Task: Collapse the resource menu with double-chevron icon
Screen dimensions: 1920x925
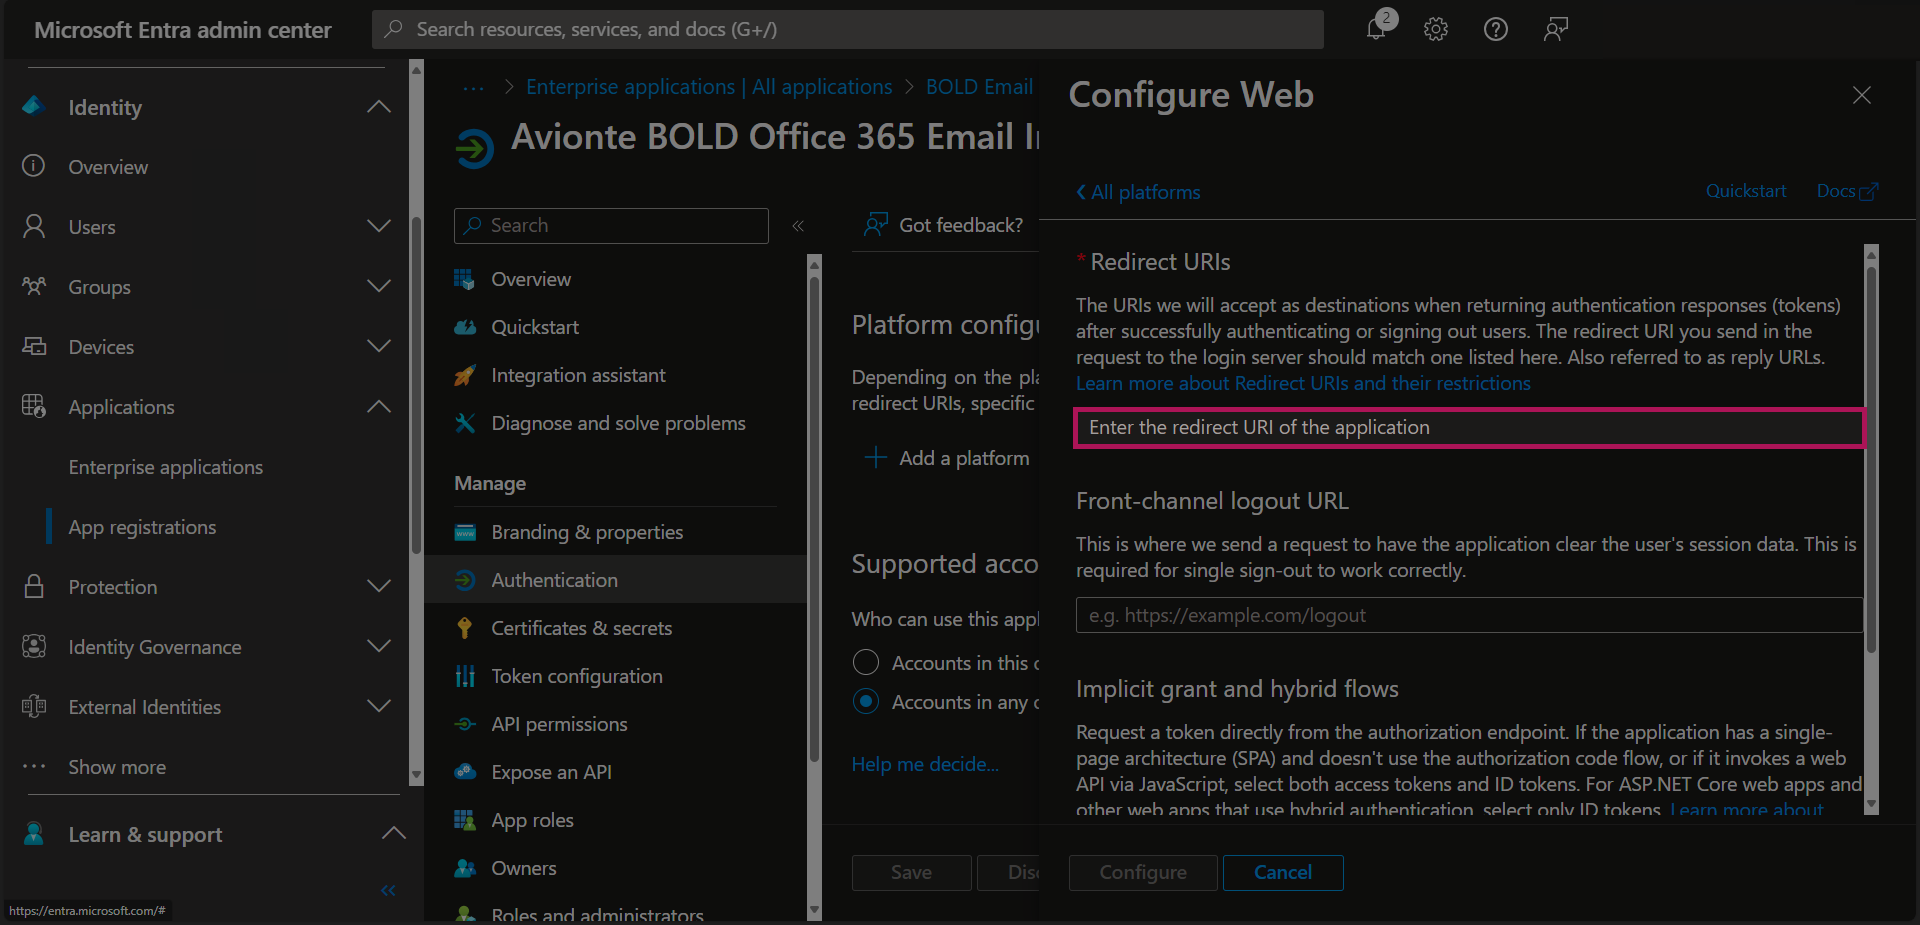Action: click(x=798, y=226)
